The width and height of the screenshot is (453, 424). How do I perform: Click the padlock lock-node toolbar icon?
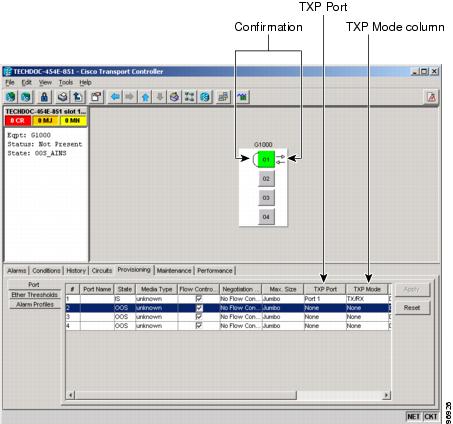44,97
